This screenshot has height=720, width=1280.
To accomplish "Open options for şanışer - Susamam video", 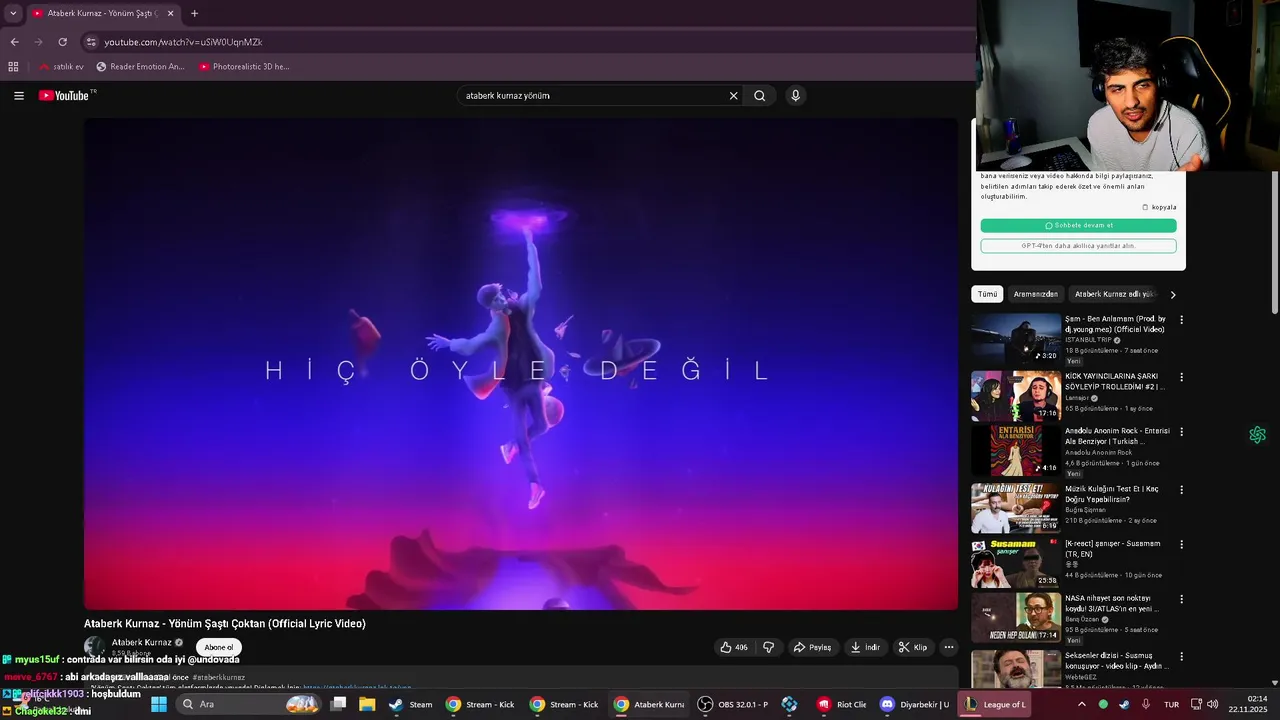I will (1181, 545).
